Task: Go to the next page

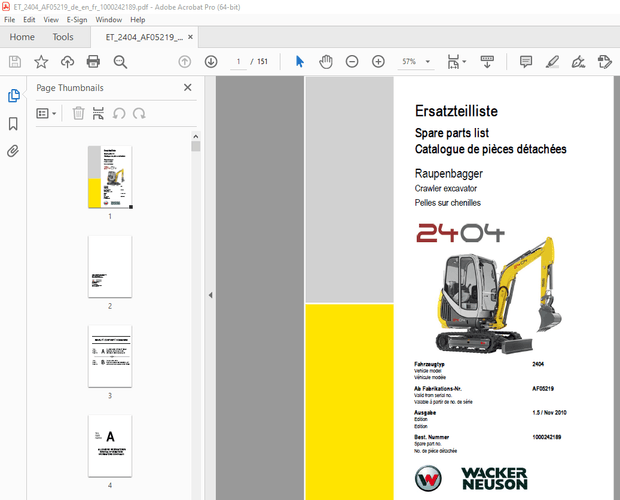Action: pos(211,62)
